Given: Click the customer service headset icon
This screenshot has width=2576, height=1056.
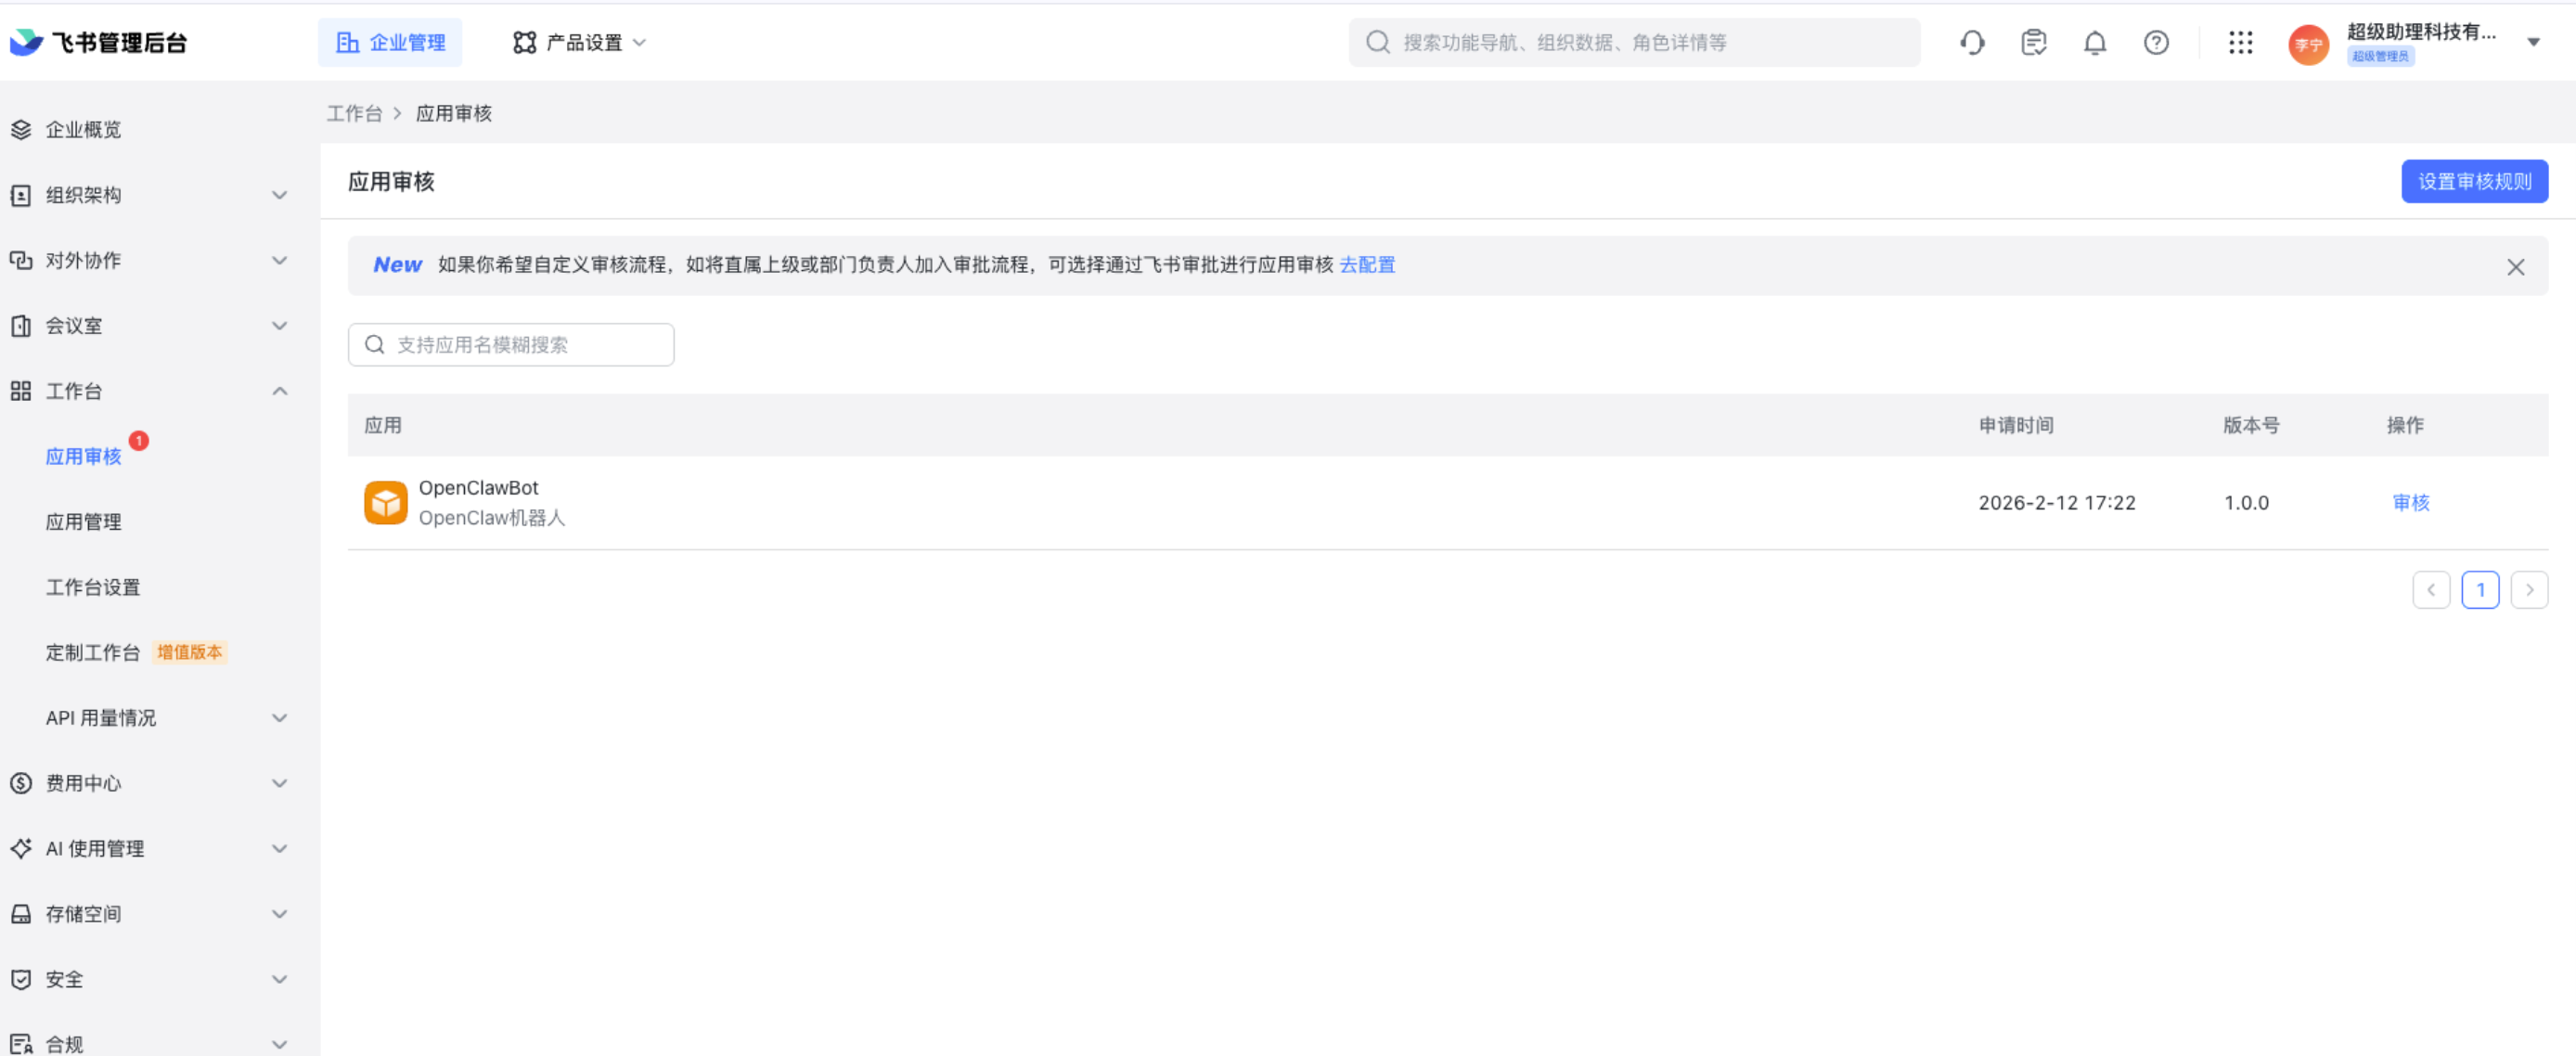Looking at the screenshot, I should tap(1972, 42).
